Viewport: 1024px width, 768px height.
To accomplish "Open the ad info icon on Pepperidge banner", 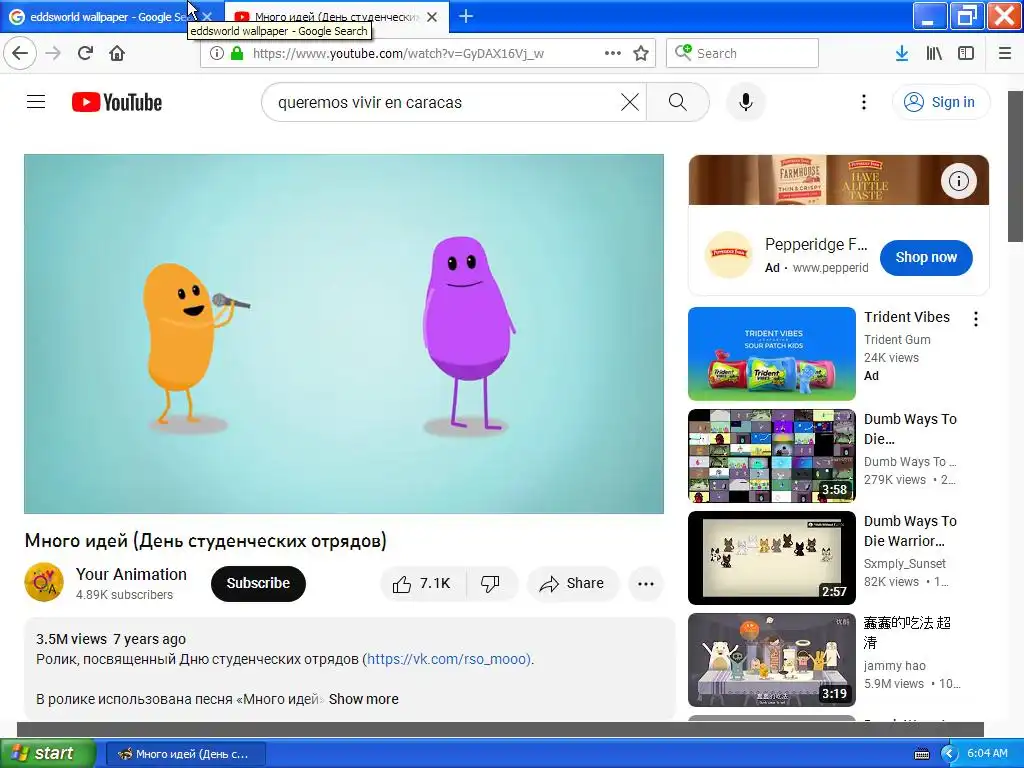I will pyautogui.click(x=959, y=181).
